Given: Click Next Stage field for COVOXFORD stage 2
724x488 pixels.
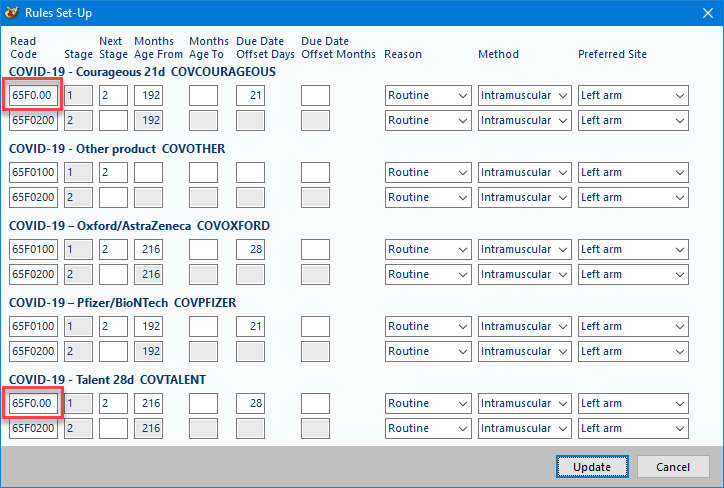Looking at the screenshot, I should tap(113, 275).
